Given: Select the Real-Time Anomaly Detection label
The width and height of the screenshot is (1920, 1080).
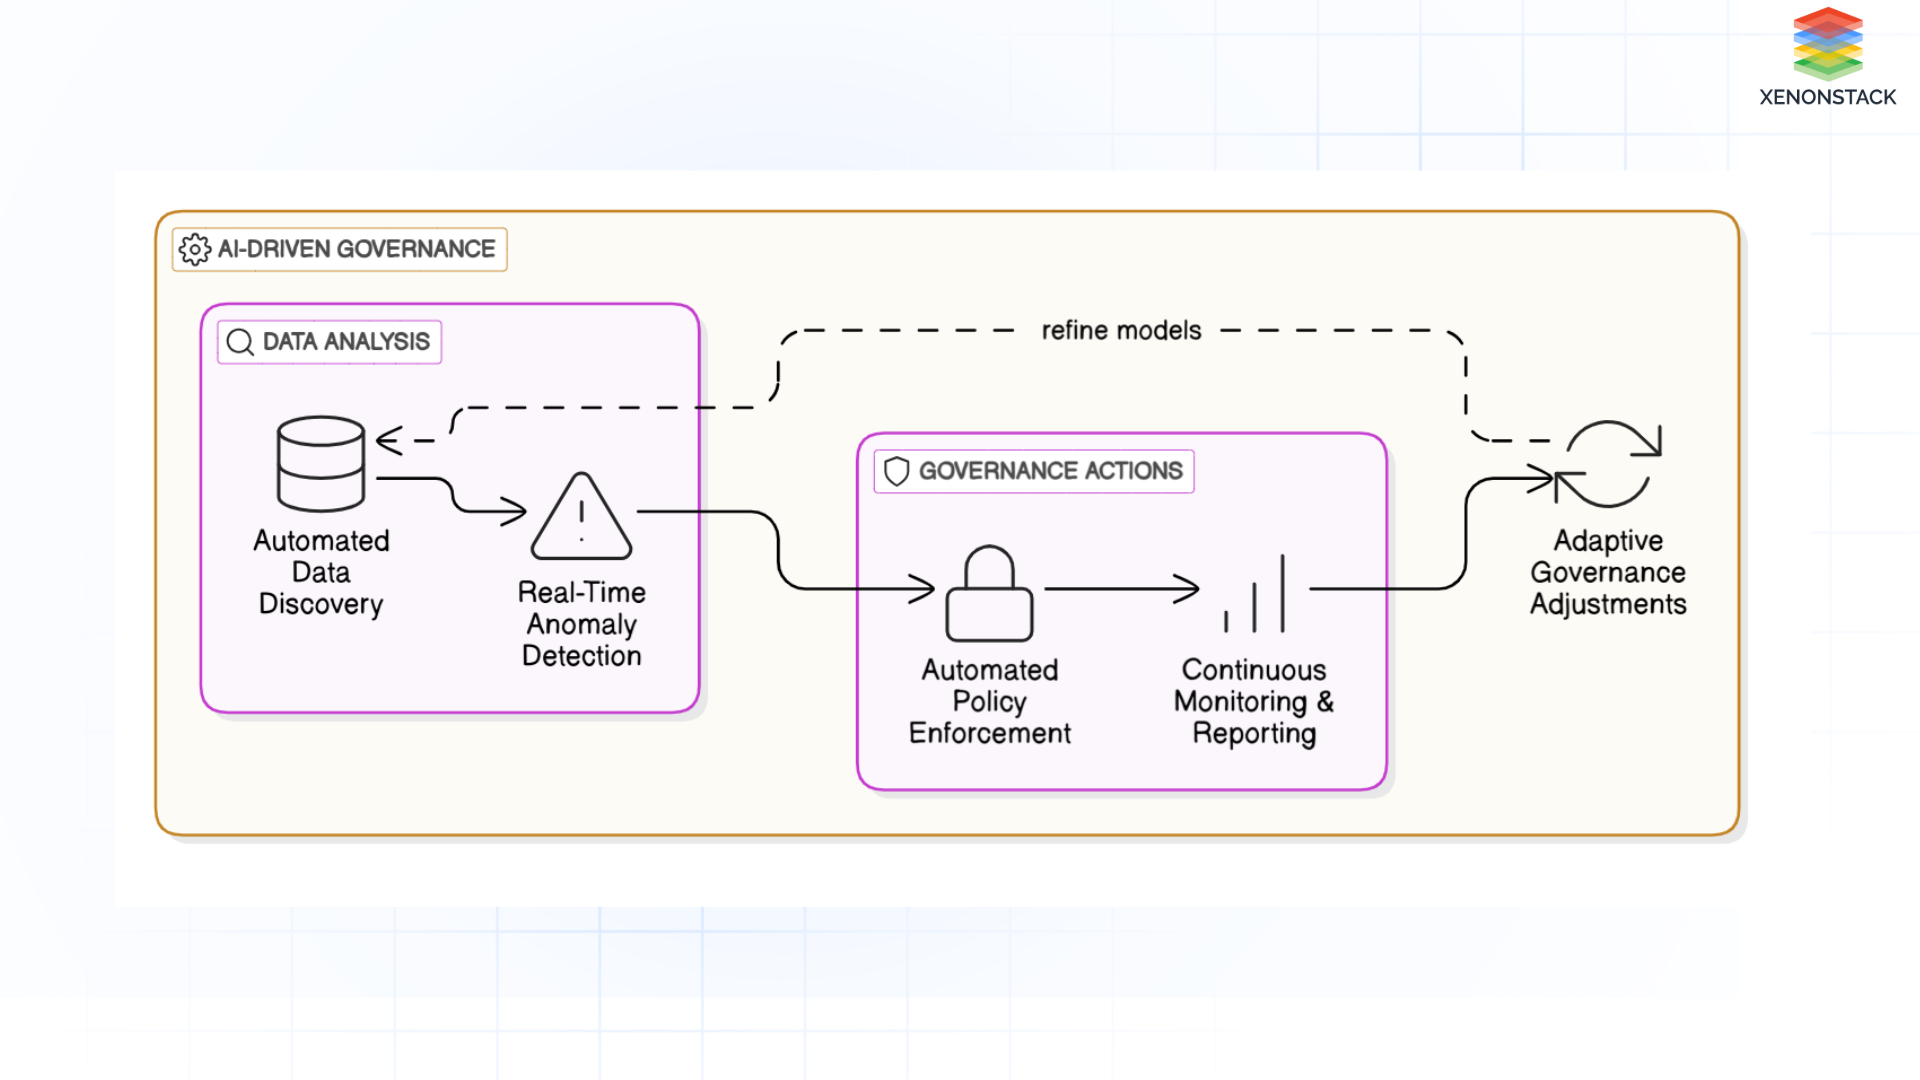Looking at the screenshot, I should click(x=581, y=624).
